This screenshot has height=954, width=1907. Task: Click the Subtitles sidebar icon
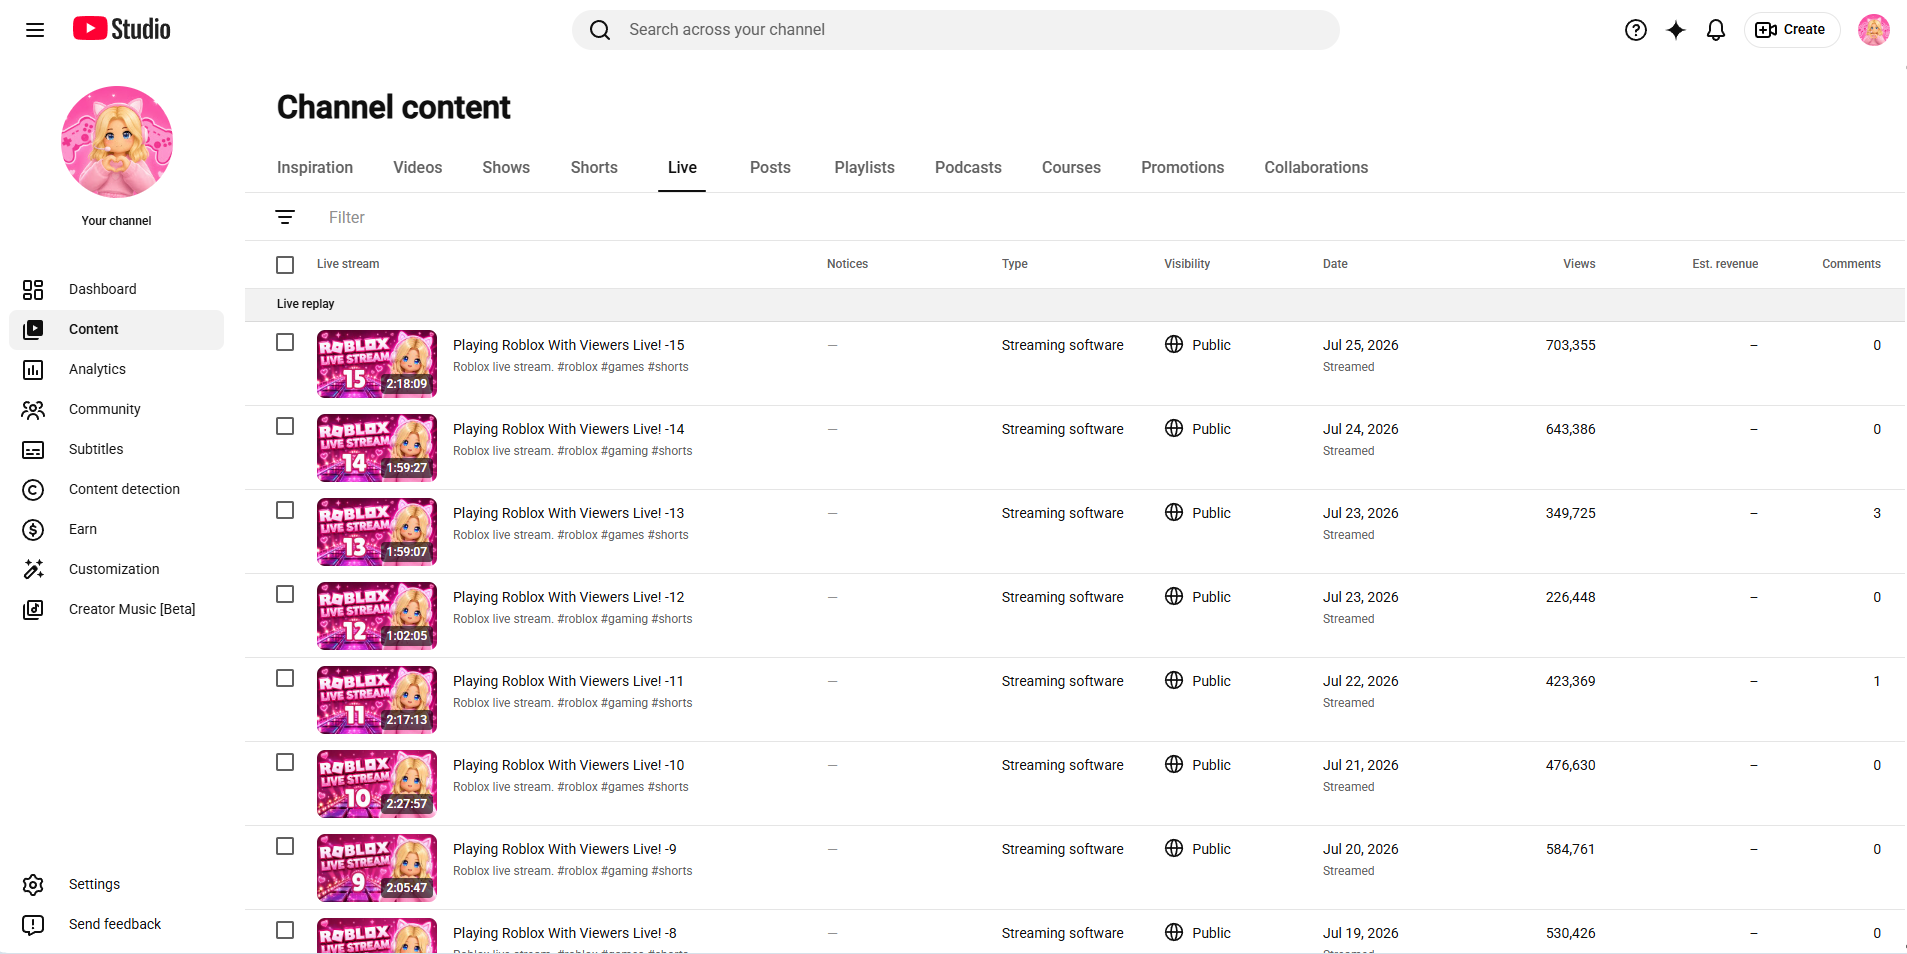pyautogui.click(x=33, y=449)
